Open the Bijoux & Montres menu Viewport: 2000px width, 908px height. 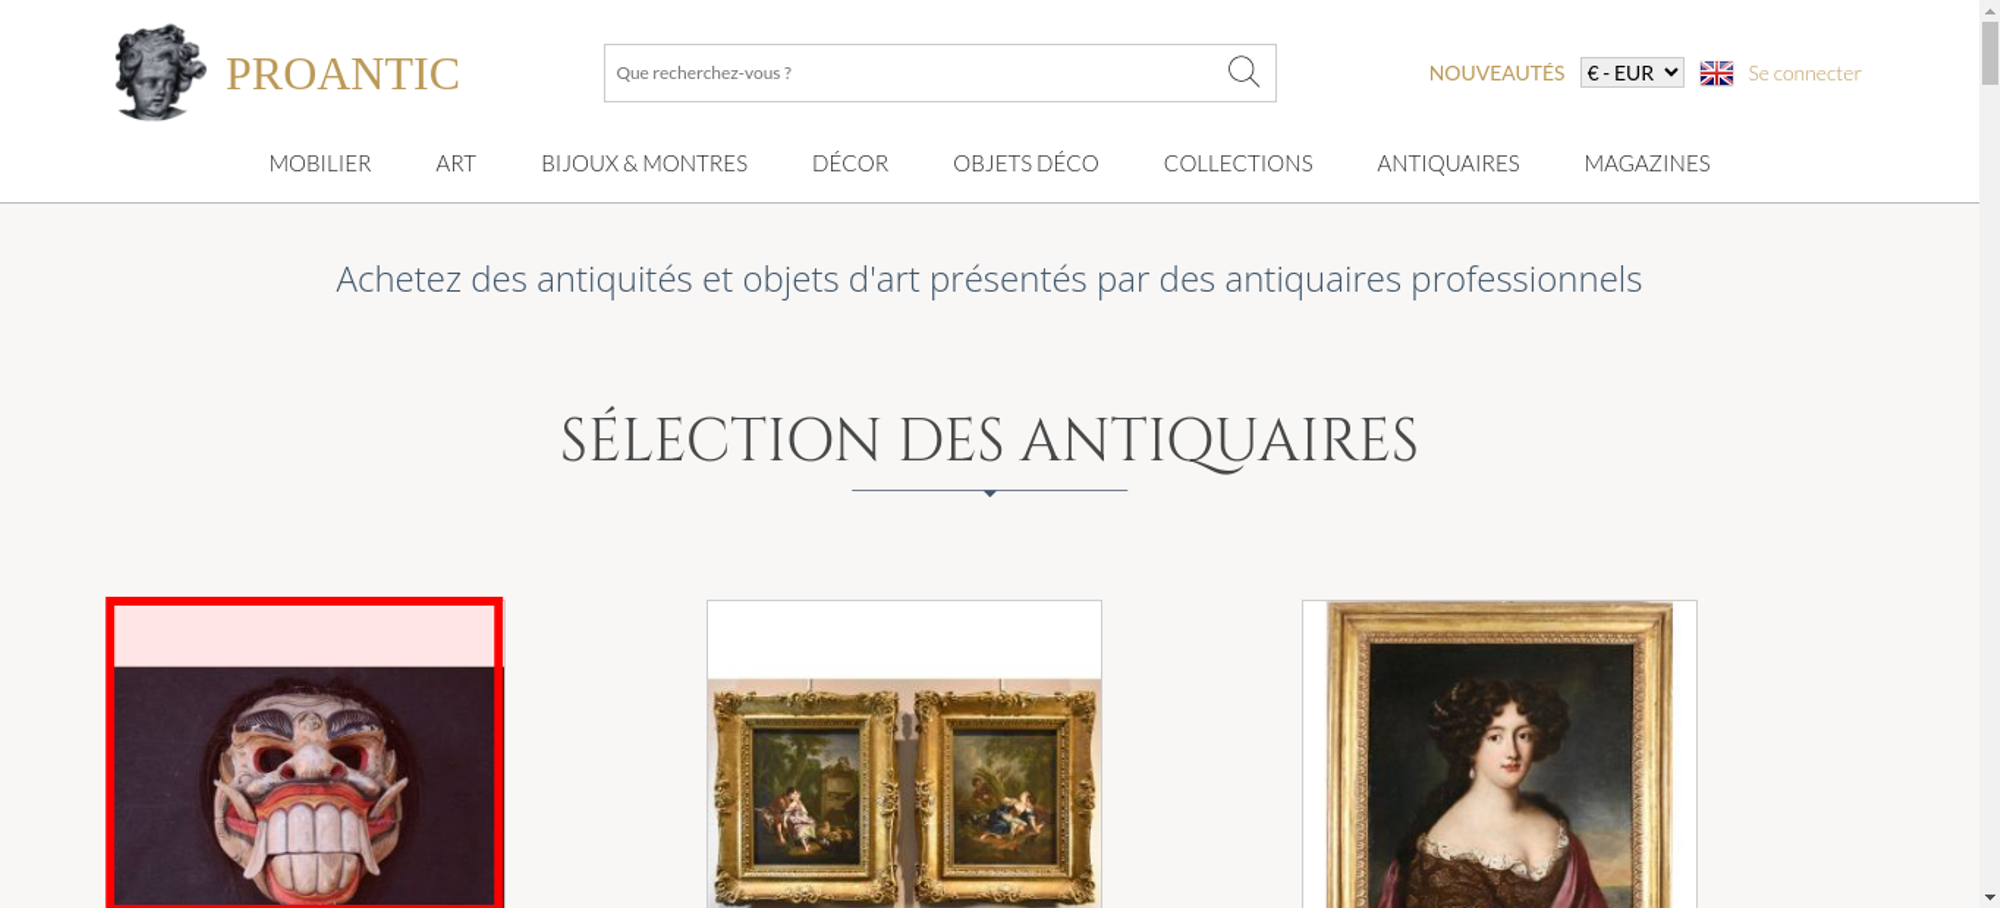point(644,163)
